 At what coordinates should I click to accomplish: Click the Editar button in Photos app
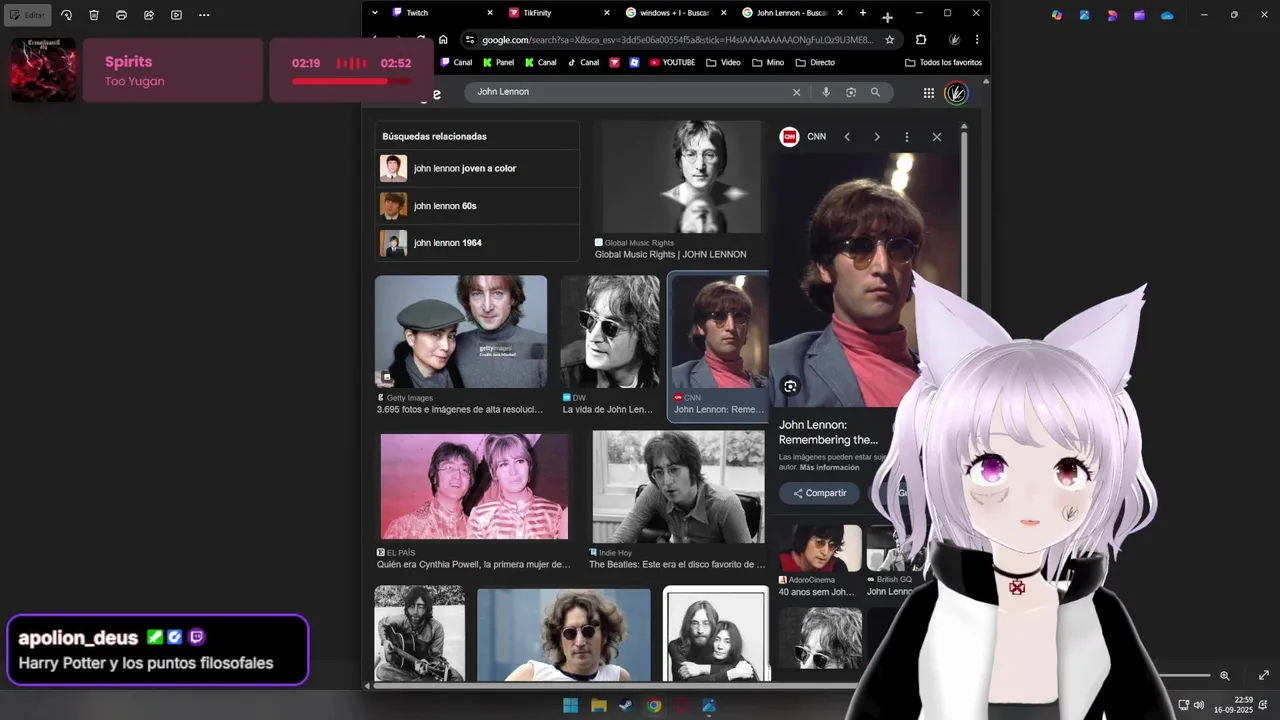27,15
